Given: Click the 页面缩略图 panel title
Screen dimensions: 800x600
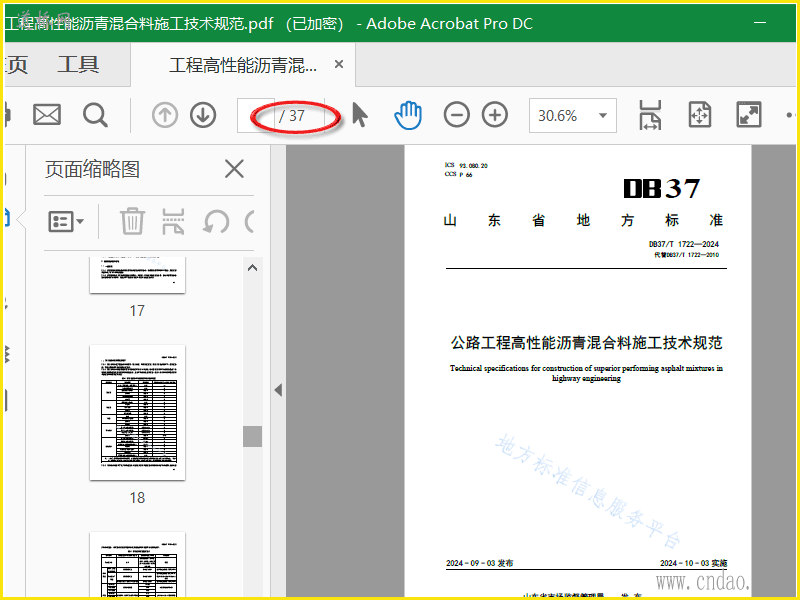Looking at the screenshot, I should click(x=92, y=169).
